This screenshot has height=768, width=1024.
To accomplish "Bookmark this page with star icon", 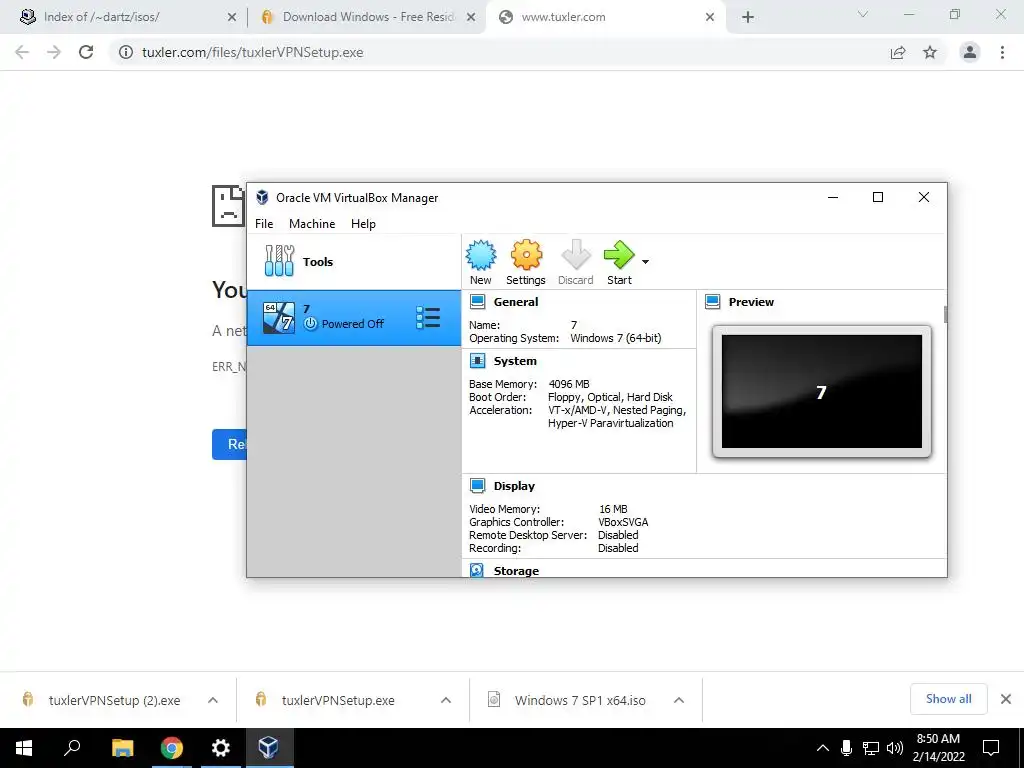I will 930,52.
